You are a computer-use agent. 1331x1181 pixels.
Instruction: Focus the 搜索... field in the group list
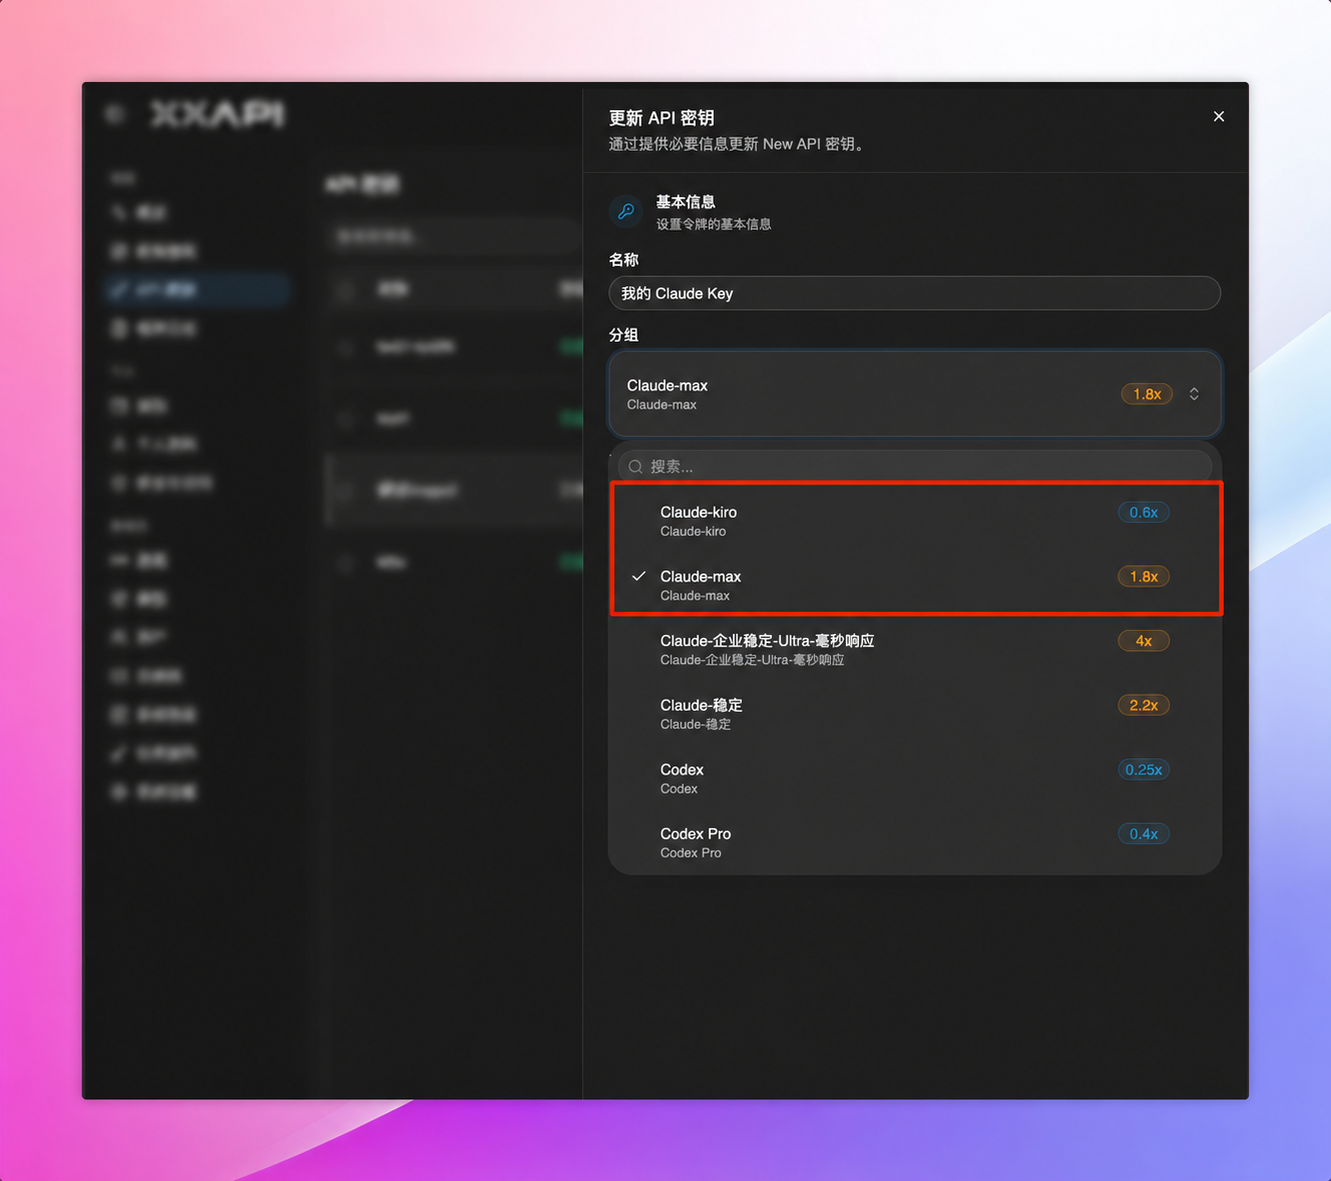pyautogui.click(x=914, y=467)
